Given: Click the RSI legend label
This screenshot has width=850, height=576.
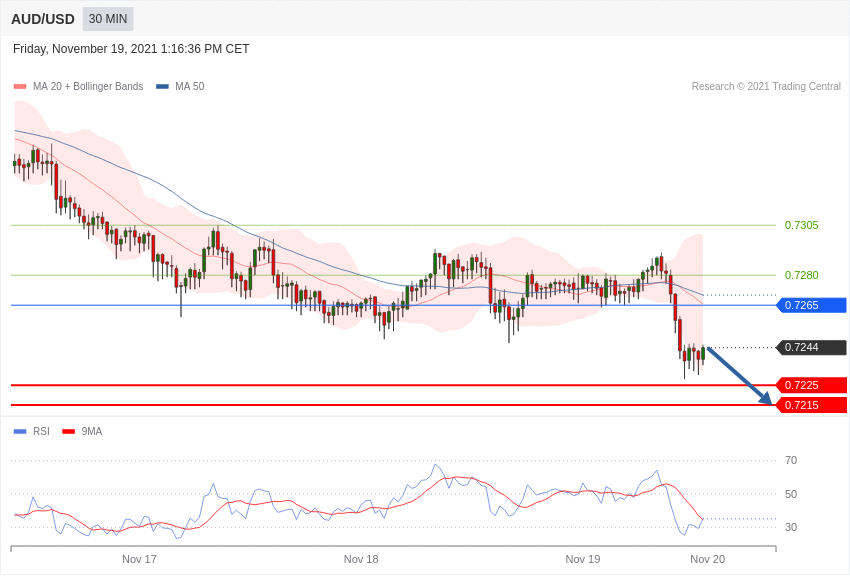Looking at the screenshot, I should click(x=41, y=431).
